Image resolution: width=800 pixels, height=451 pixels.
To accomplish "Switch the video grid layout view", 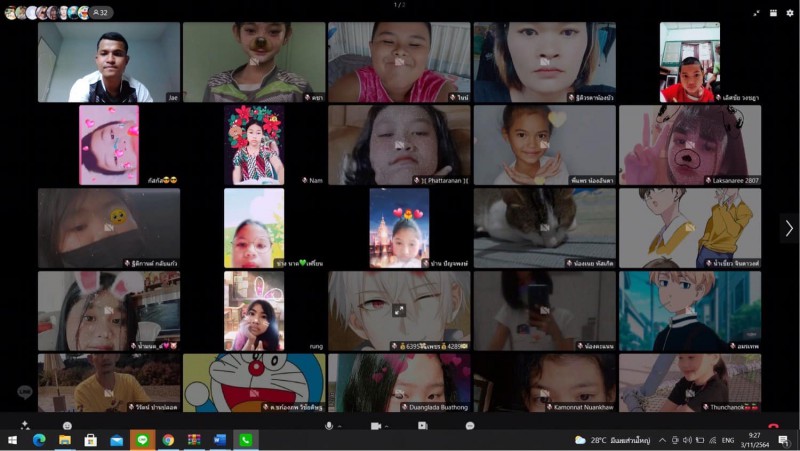I will click(x=773, y=13).
